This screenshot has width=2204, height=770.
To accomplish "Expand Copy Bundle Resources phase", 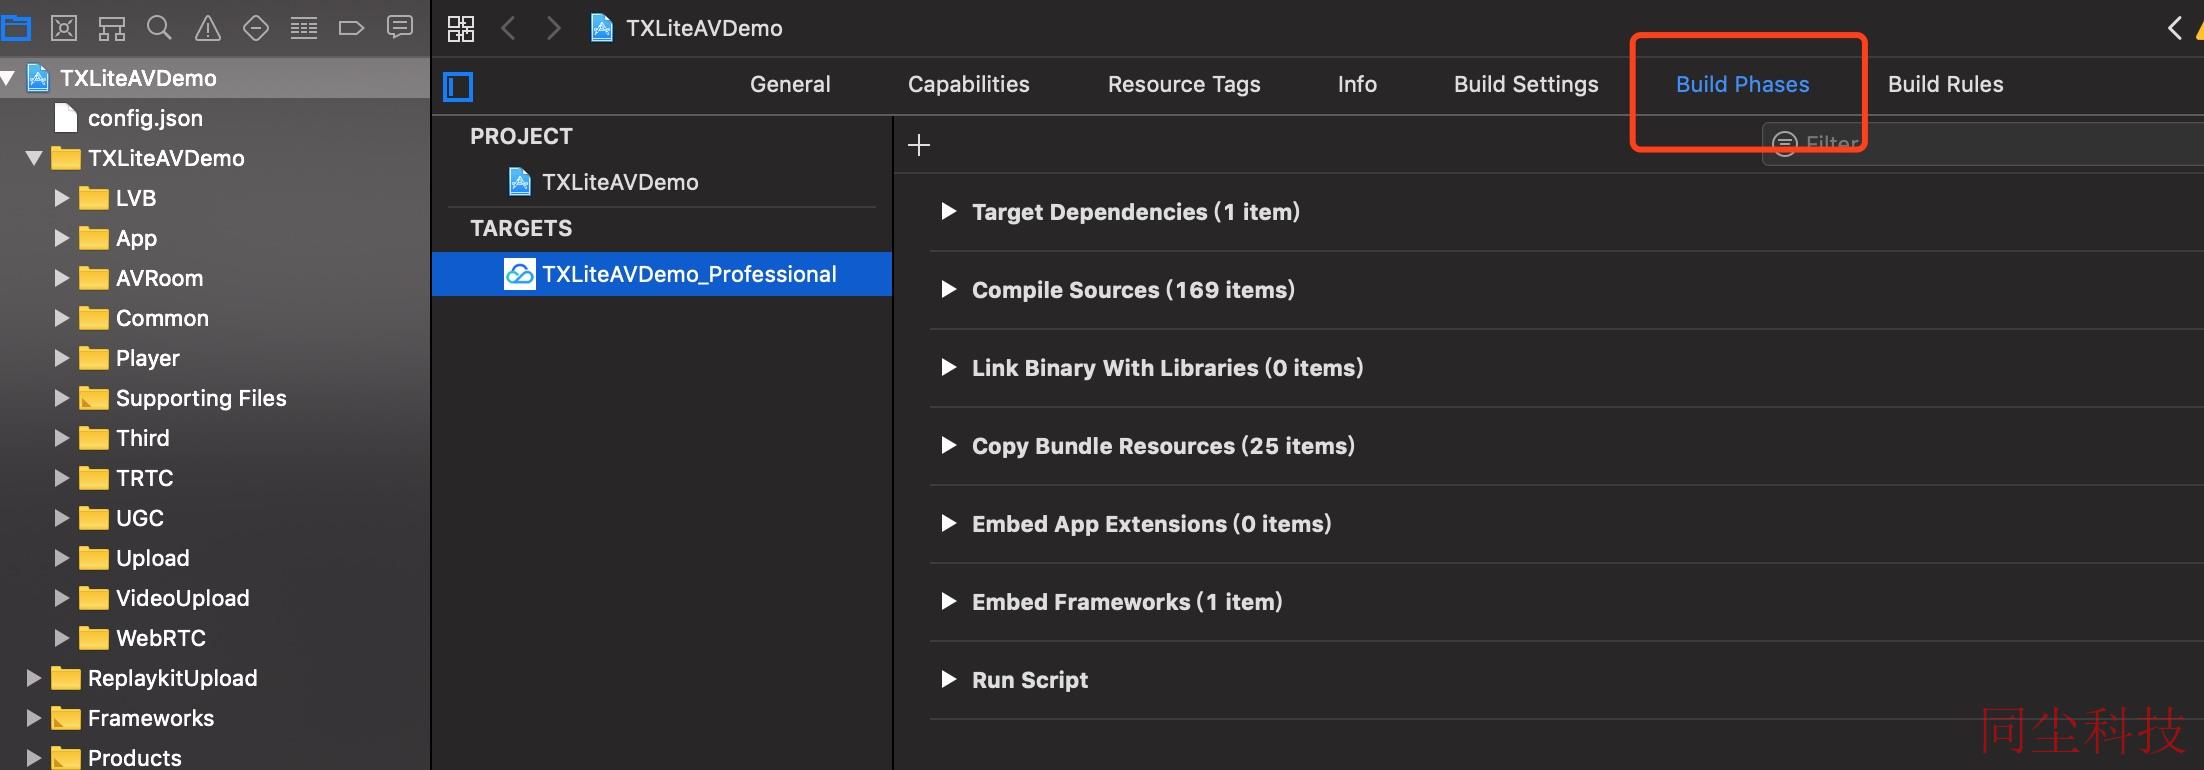I will (x=948, y=445).
